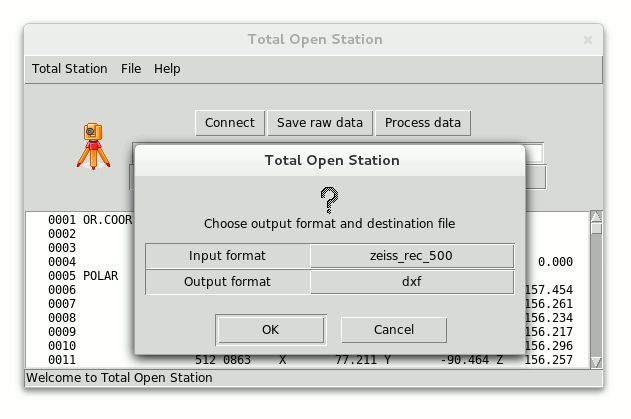Open the File menu

[x=131, y=69]
